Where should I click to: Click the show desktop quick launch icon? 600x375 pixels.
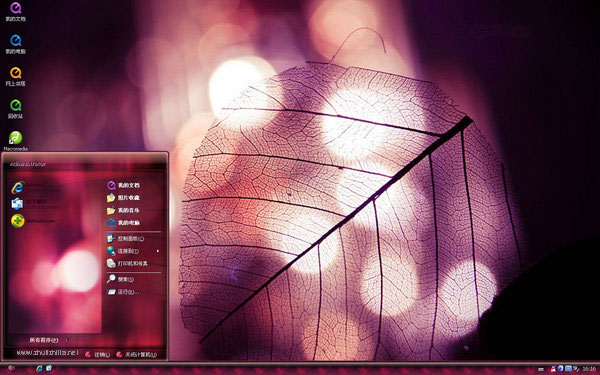(x=49, y=368)
